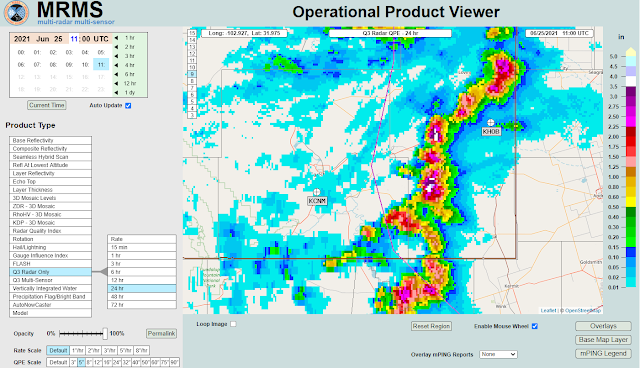640x368 pixels.
Task: Set map zoom level 15
Action: pos(192,33)
